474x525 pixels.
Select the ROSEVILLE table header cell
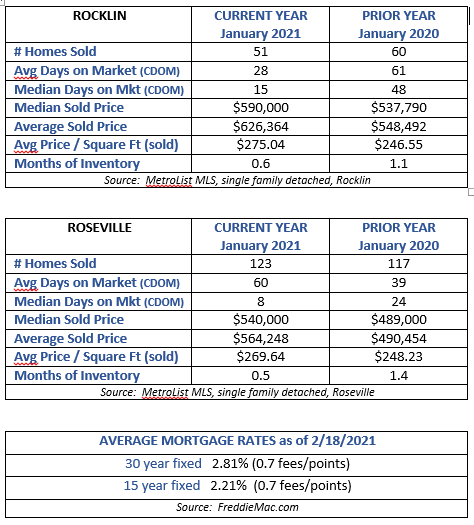coord(98,236)
